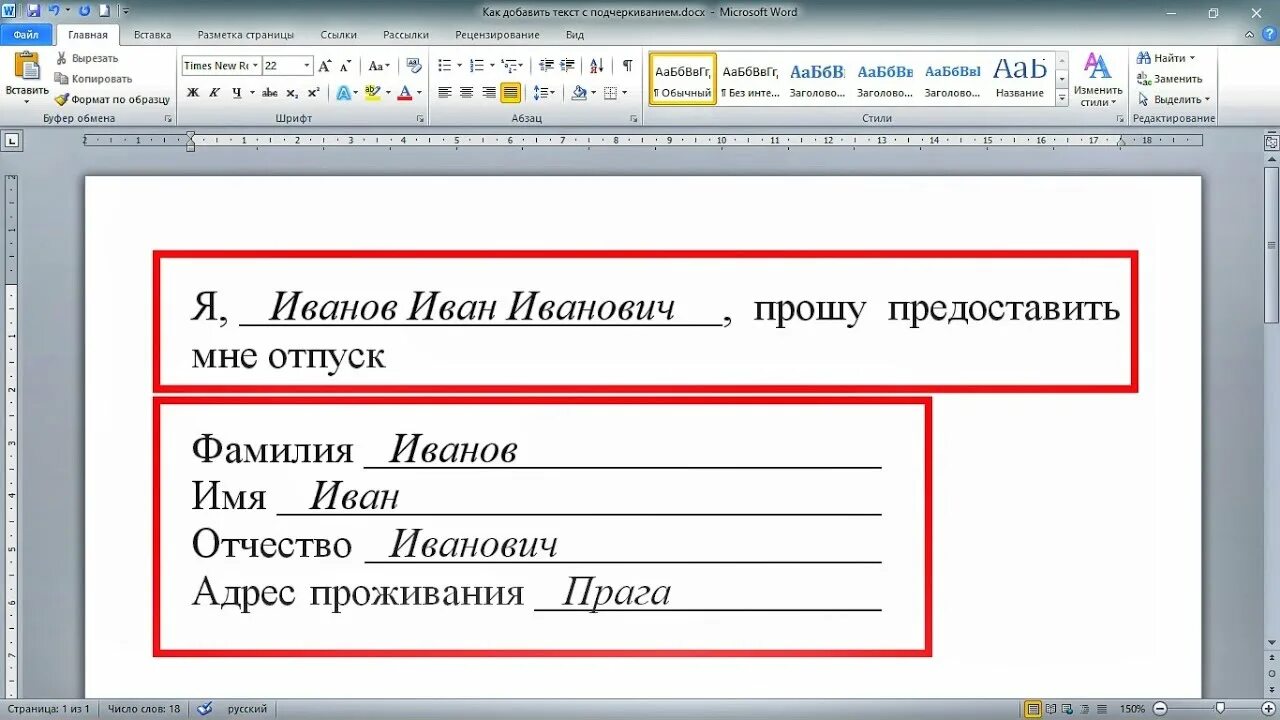Open the Change Case (Аа) menu

point(378,66)
